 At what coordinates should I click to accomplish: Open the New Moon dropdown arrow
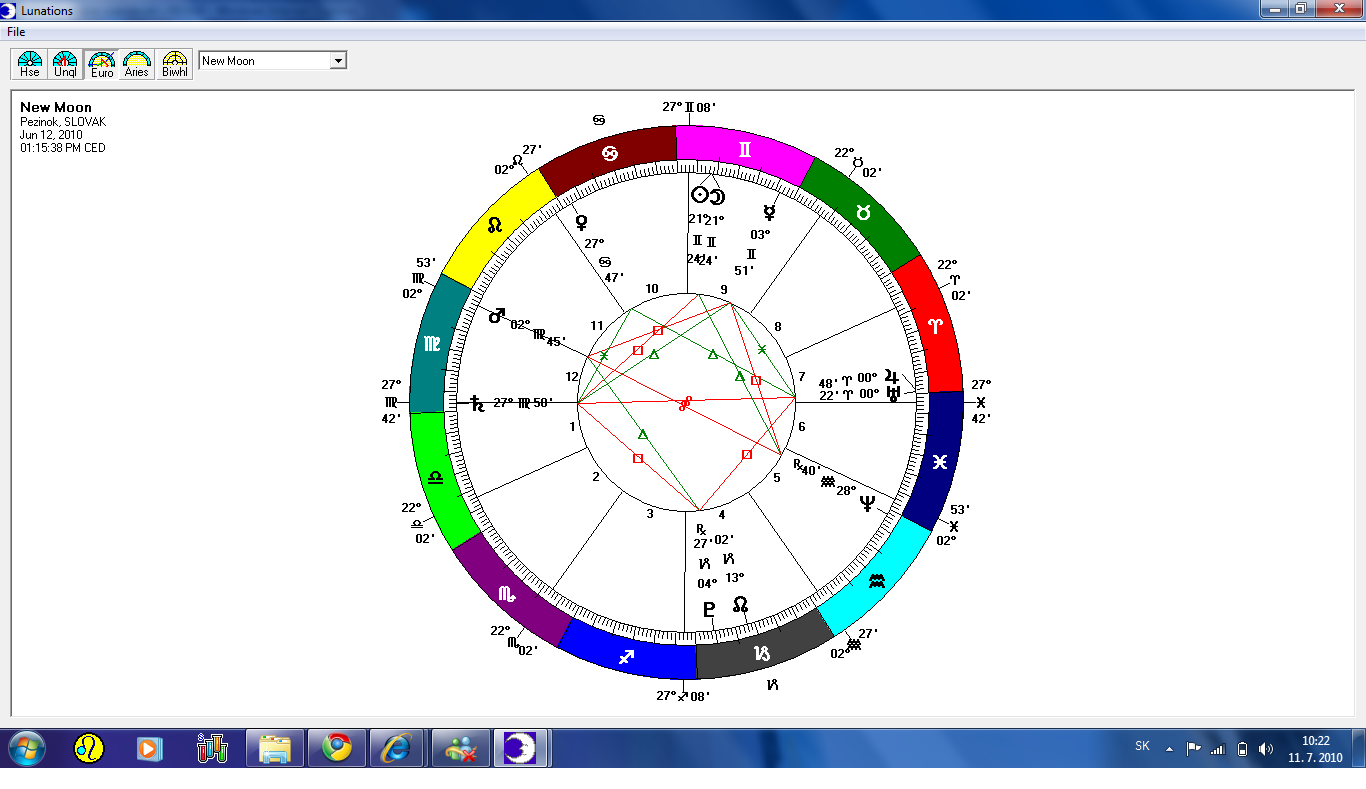(338, 61)
